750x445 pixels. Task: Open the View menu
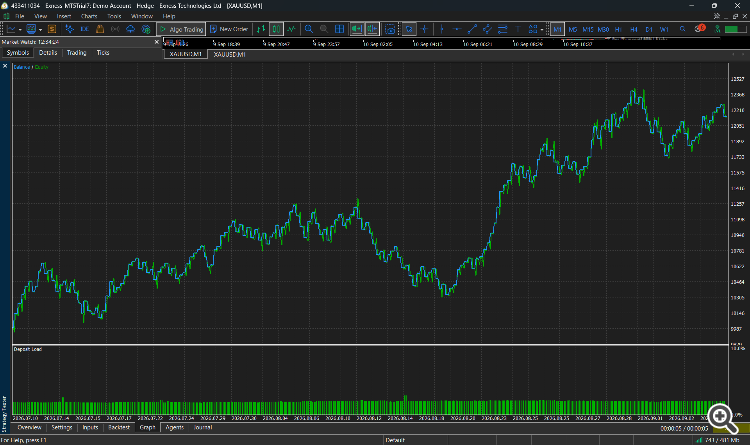pos(41,16)
